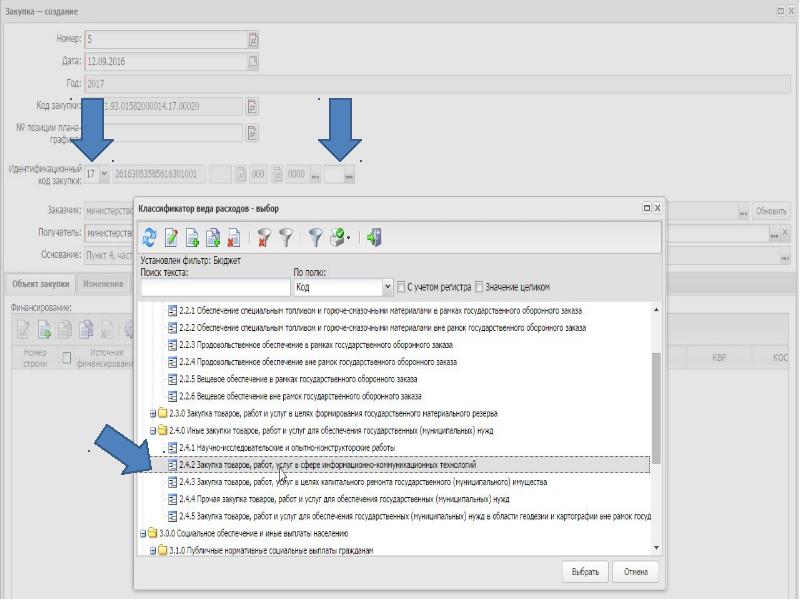800x600 pixels.
Task: Click the ellipsis button at the end of Основание row
Action: pos(785,257)
